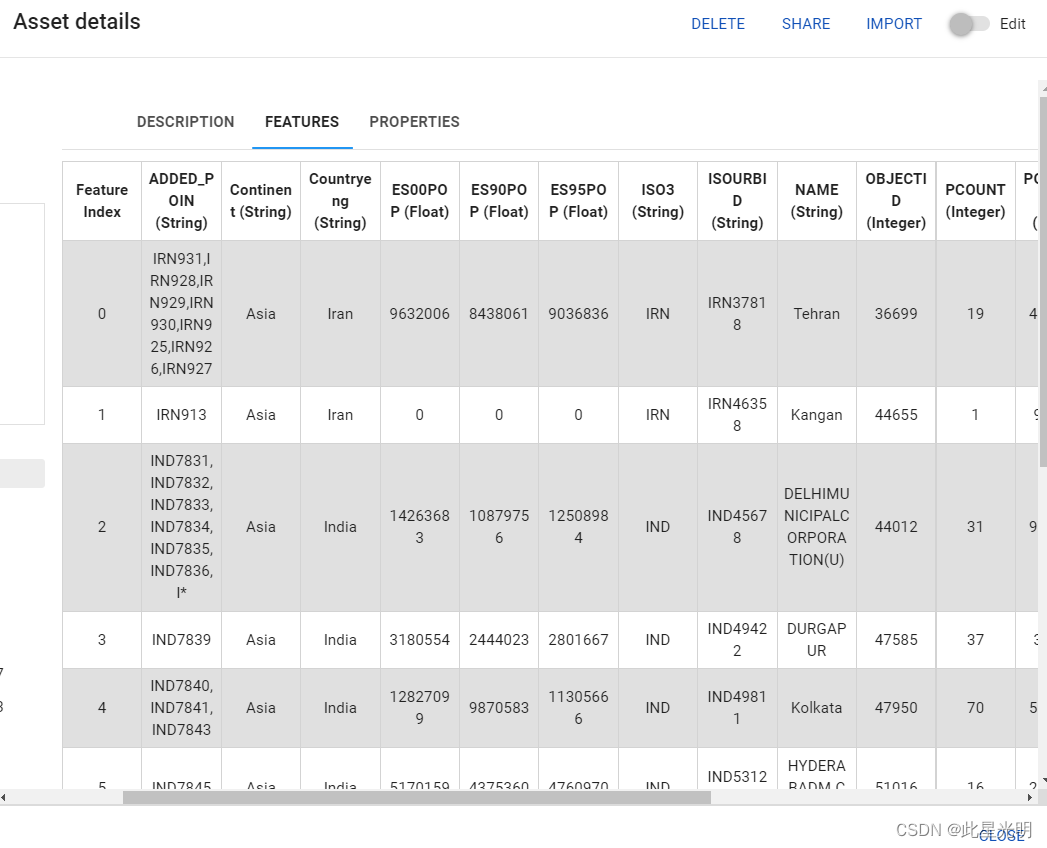The width and height of the screenshot is (1047, 848).
Task: Switch to the DESCRIPTION tab
Action: pyautogui.click(x=186, y=122)
